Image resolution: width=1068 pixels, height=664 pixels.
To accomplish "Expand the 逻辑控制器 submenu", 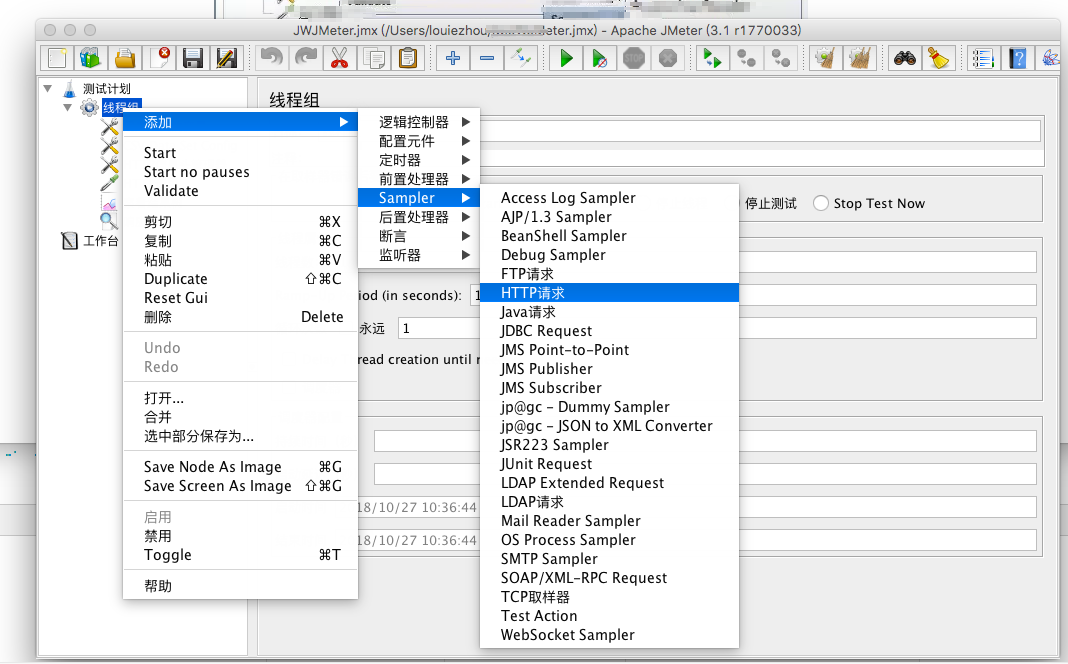I will pos(419,122).
